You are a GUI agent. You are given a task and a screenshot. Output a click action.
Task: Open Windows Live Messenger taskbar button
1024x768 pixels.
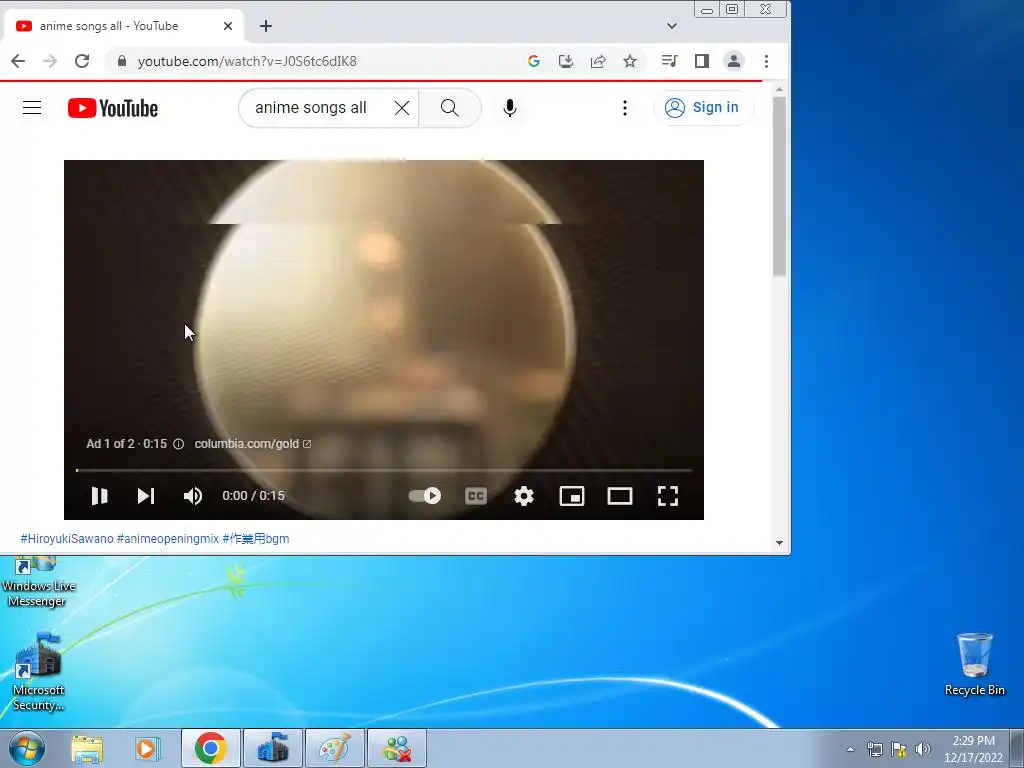point(397,748)
